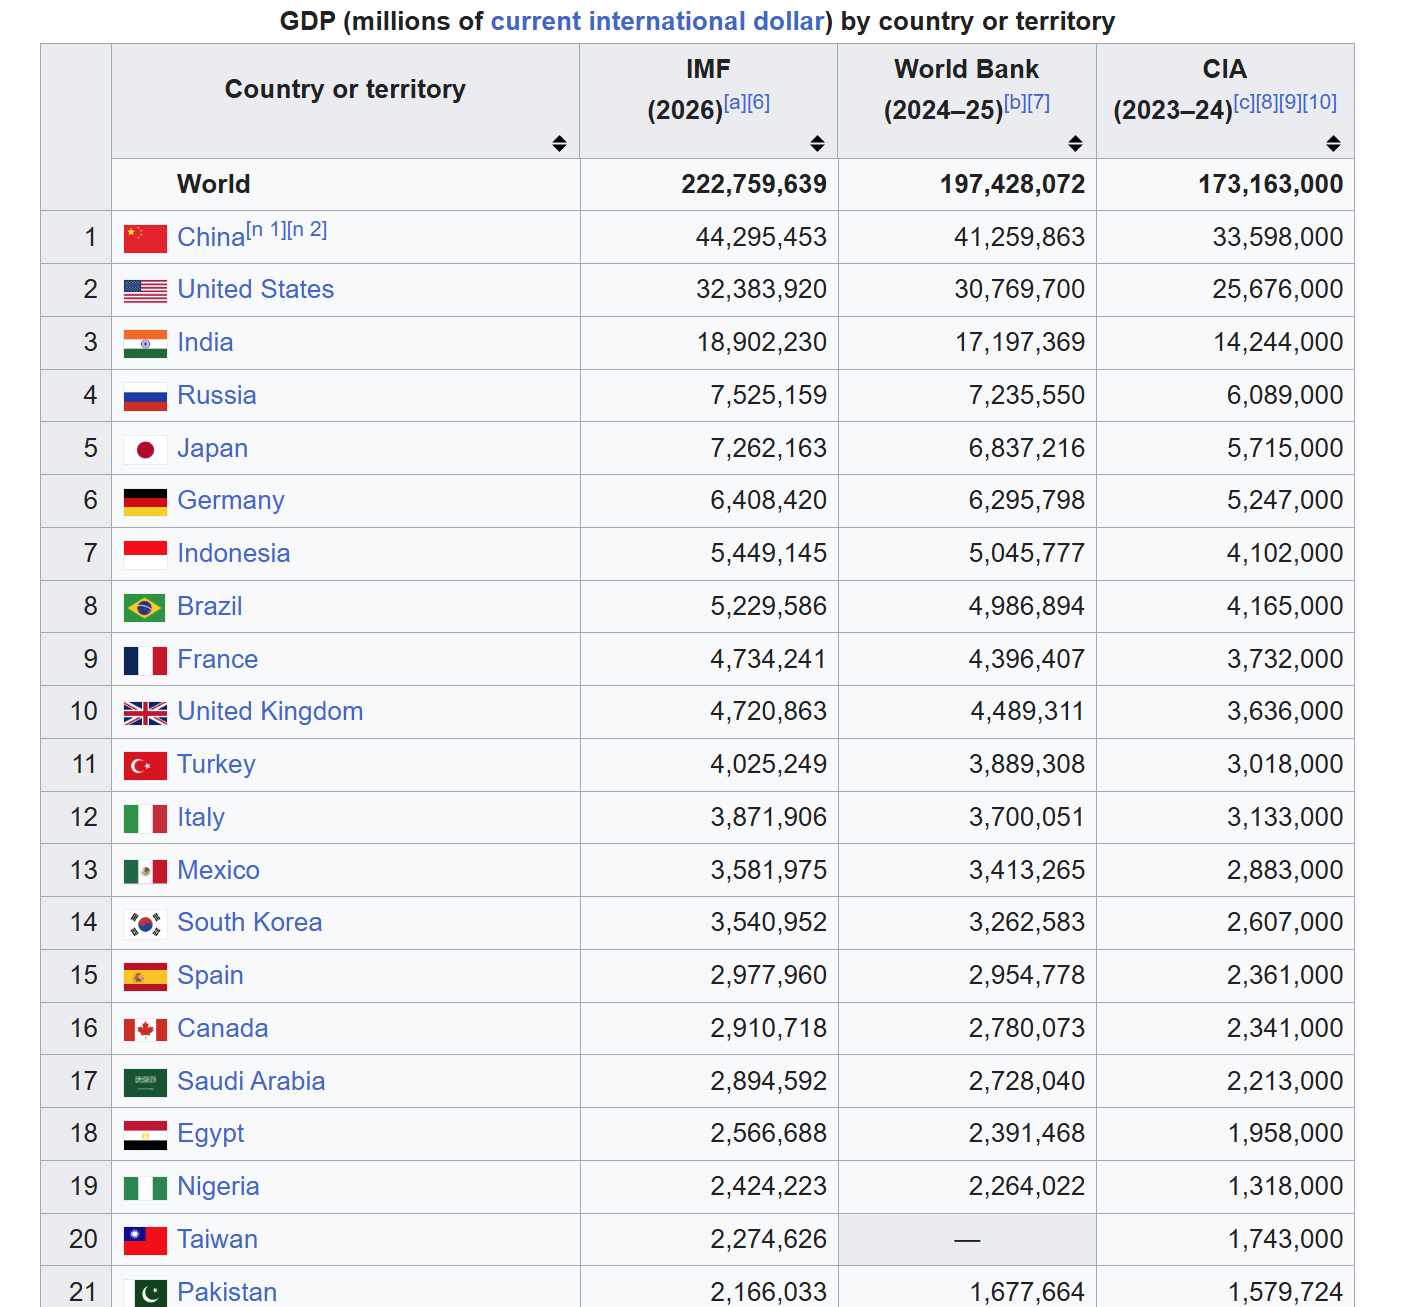Image resolution: width=1413 pixels, height=1307 pixels.
Task: Open the South Korea article link
Action: (x=250, y=922)
